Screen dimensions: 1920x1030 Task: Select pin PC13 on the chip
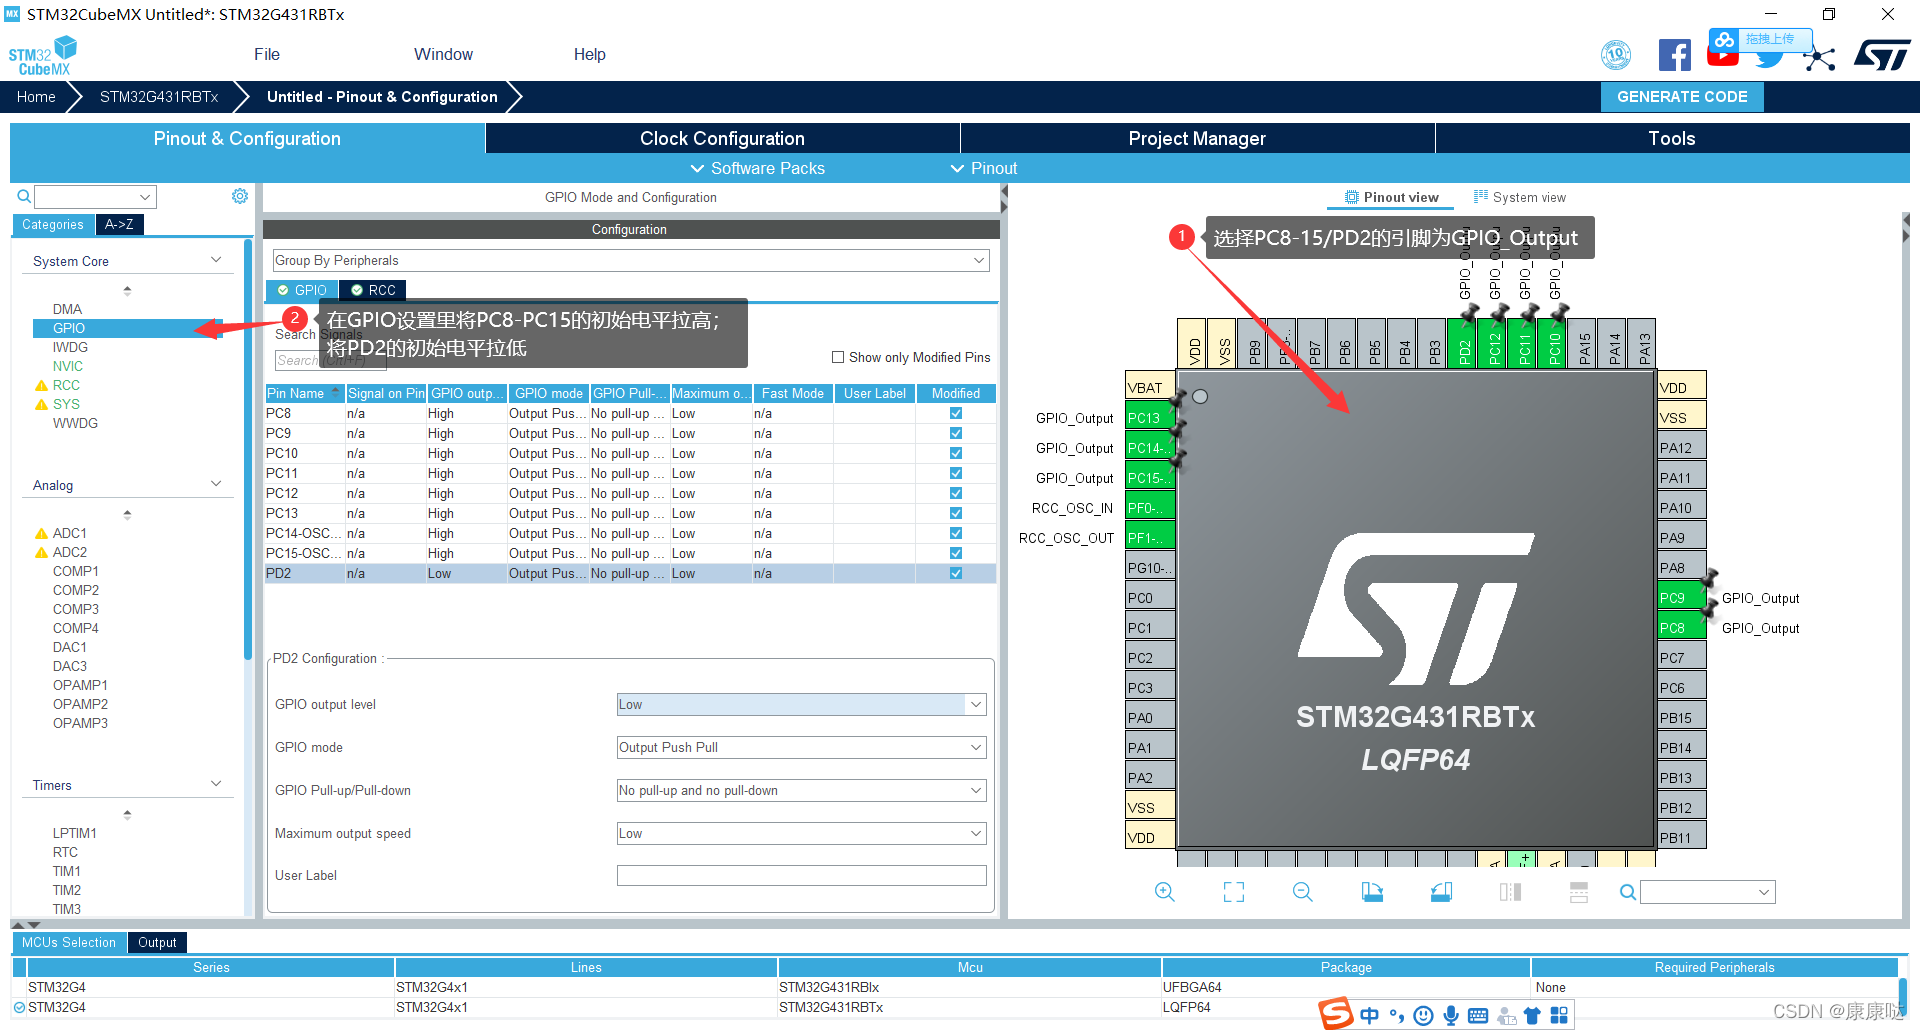(1150, 418)
